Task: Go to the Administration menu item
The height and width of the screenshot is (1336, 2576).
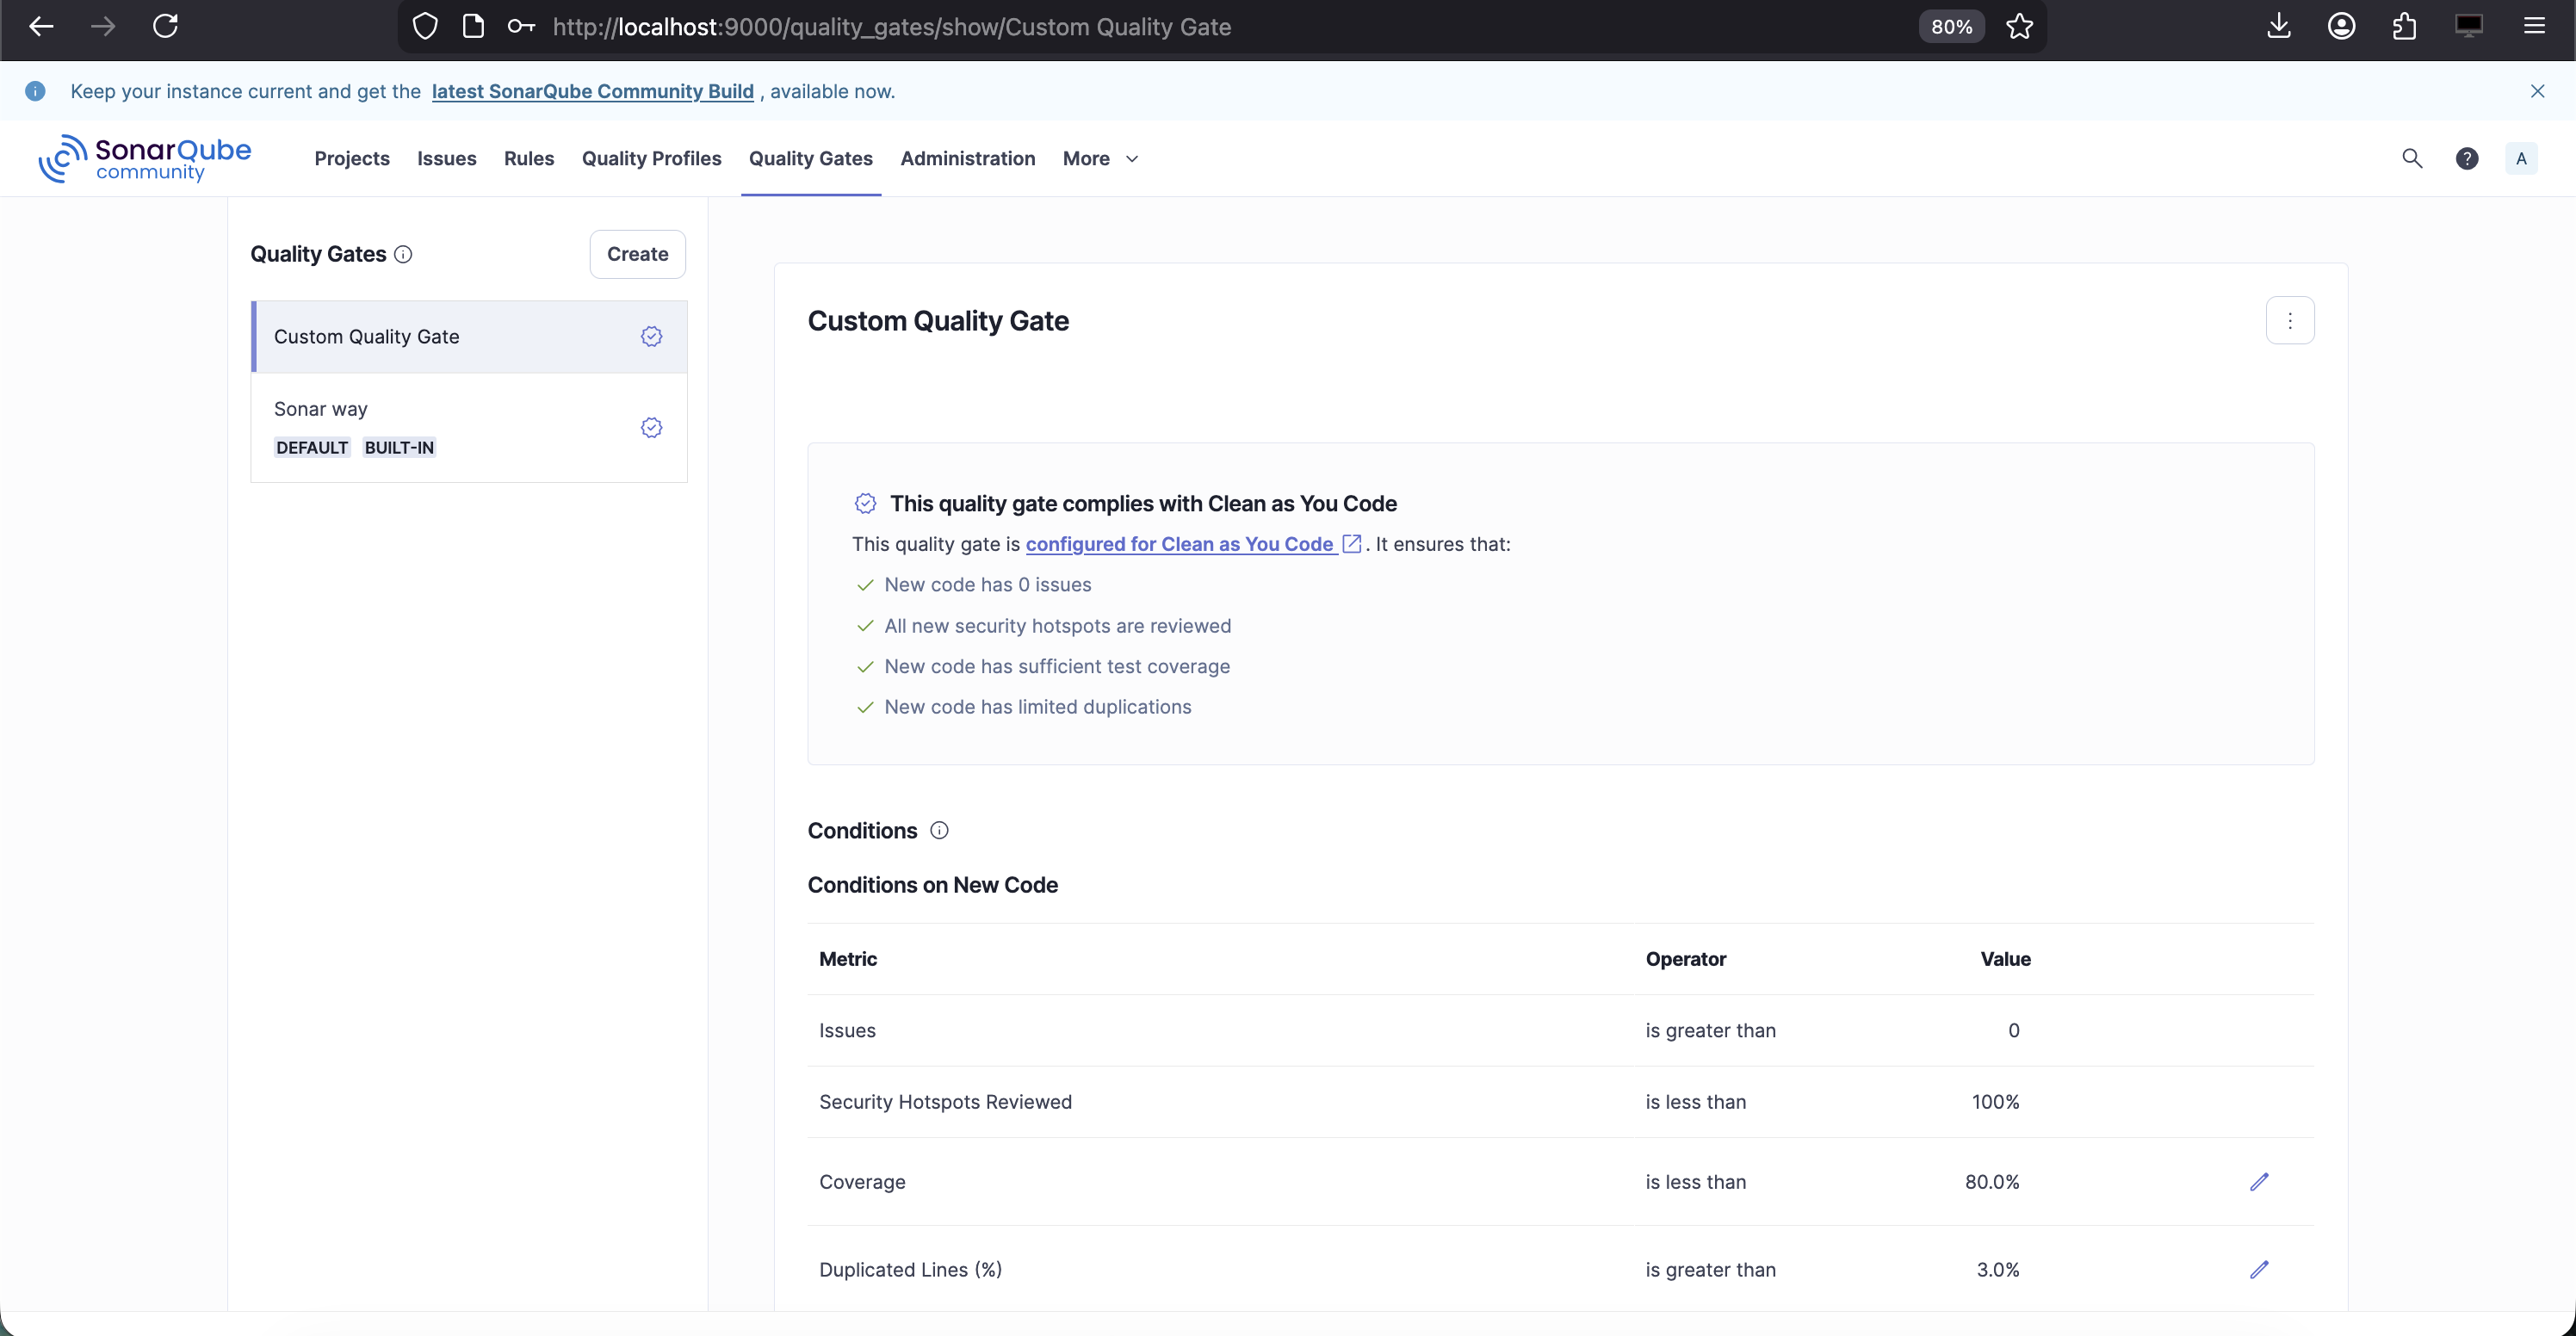Action: (x=967, y=159)
